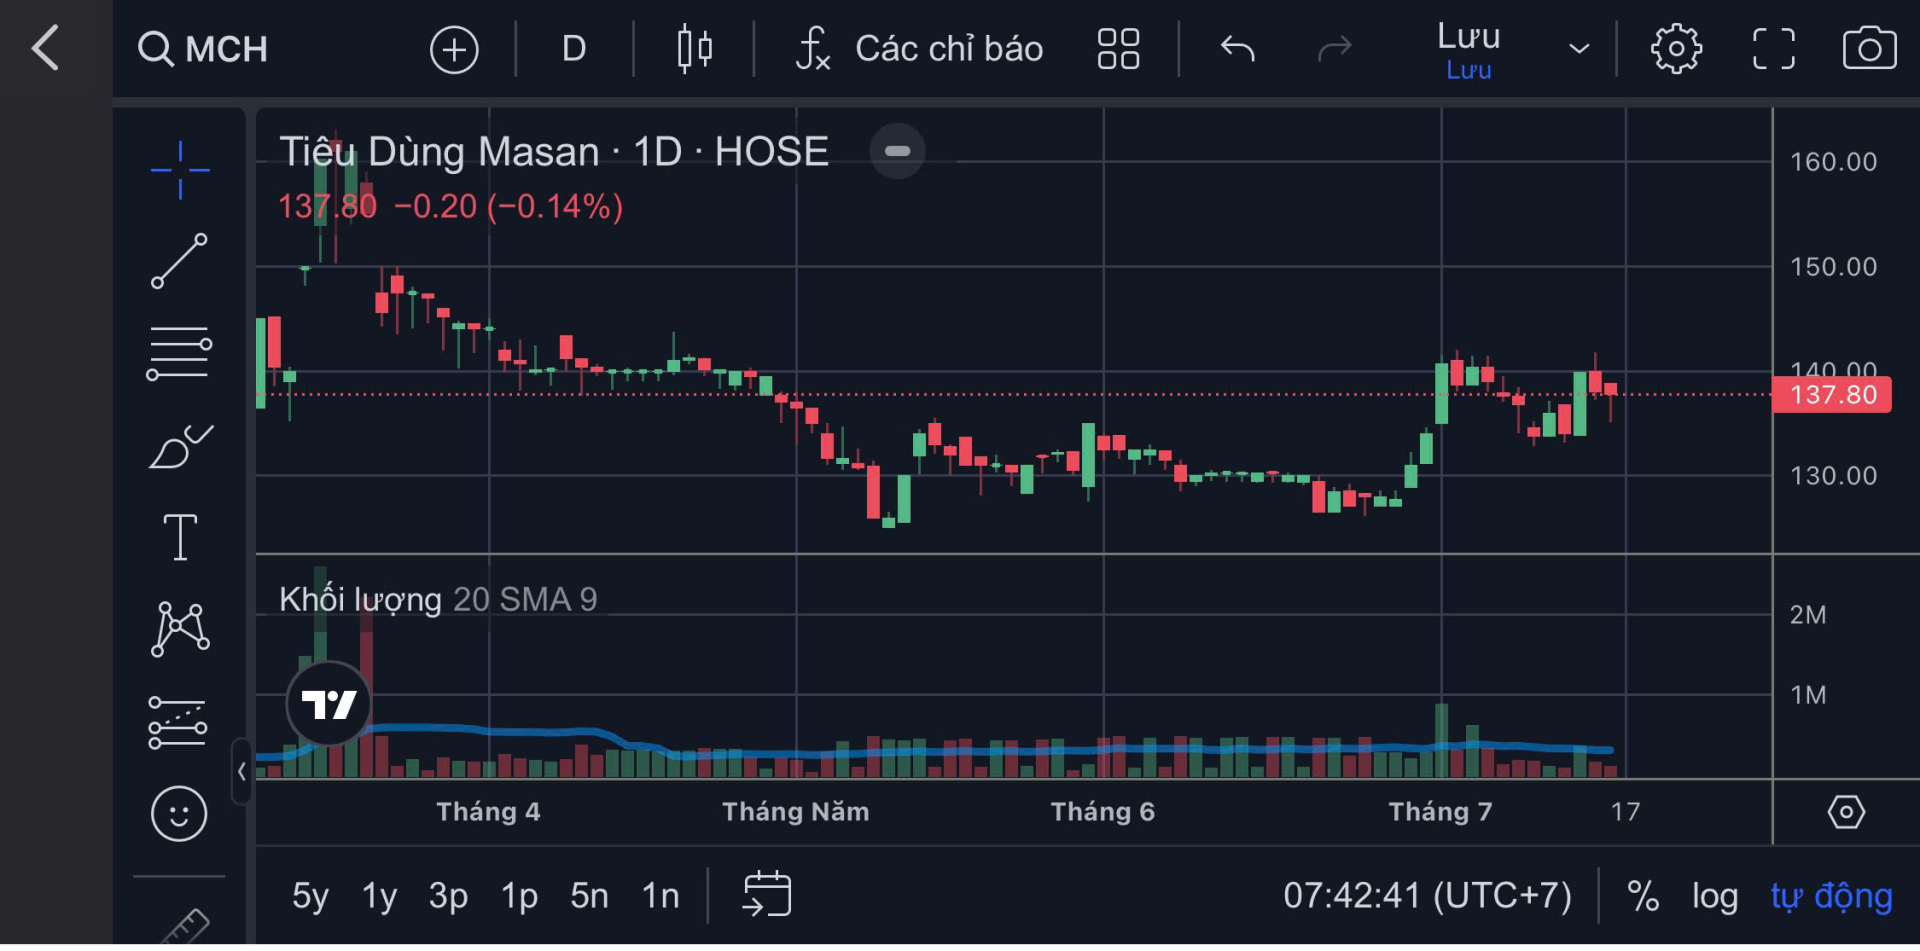This screenshot has width=1920, height=951.
Task: Open the forecasting and measurement tools
Action: (x=178, y=722)
